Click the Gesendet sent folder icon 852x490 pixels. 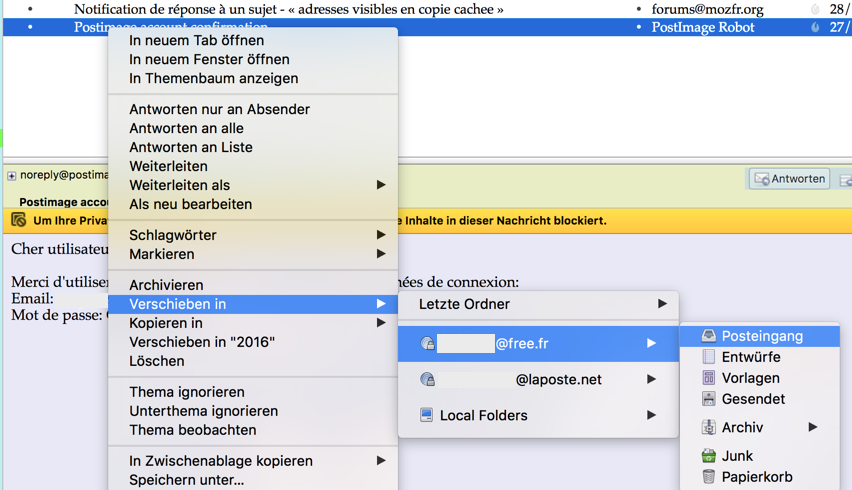click(708, 399)
